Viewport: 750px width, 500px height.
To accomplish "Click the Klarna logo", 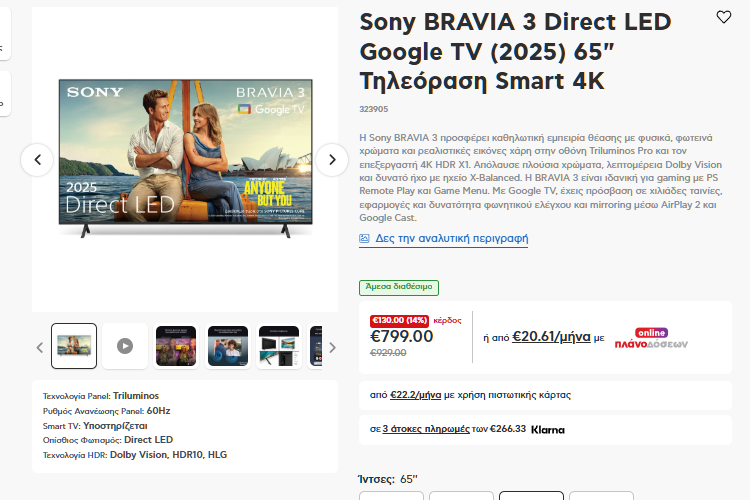I will tap(548, 430).
